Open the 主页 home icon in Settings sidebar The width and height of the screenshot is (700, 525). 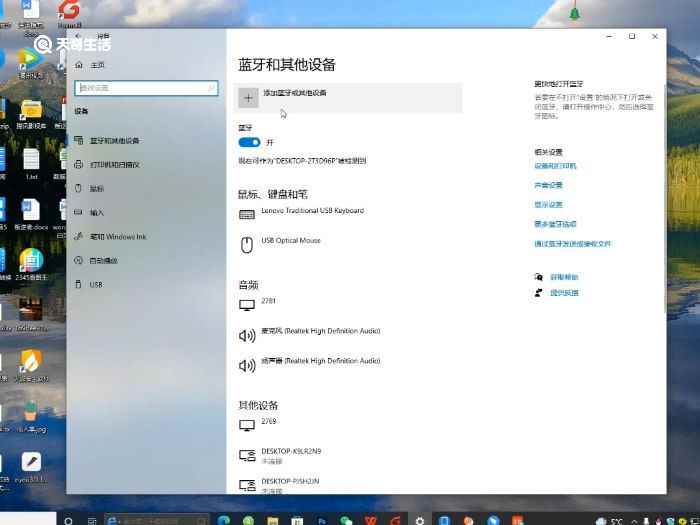[x=79, y=65]
